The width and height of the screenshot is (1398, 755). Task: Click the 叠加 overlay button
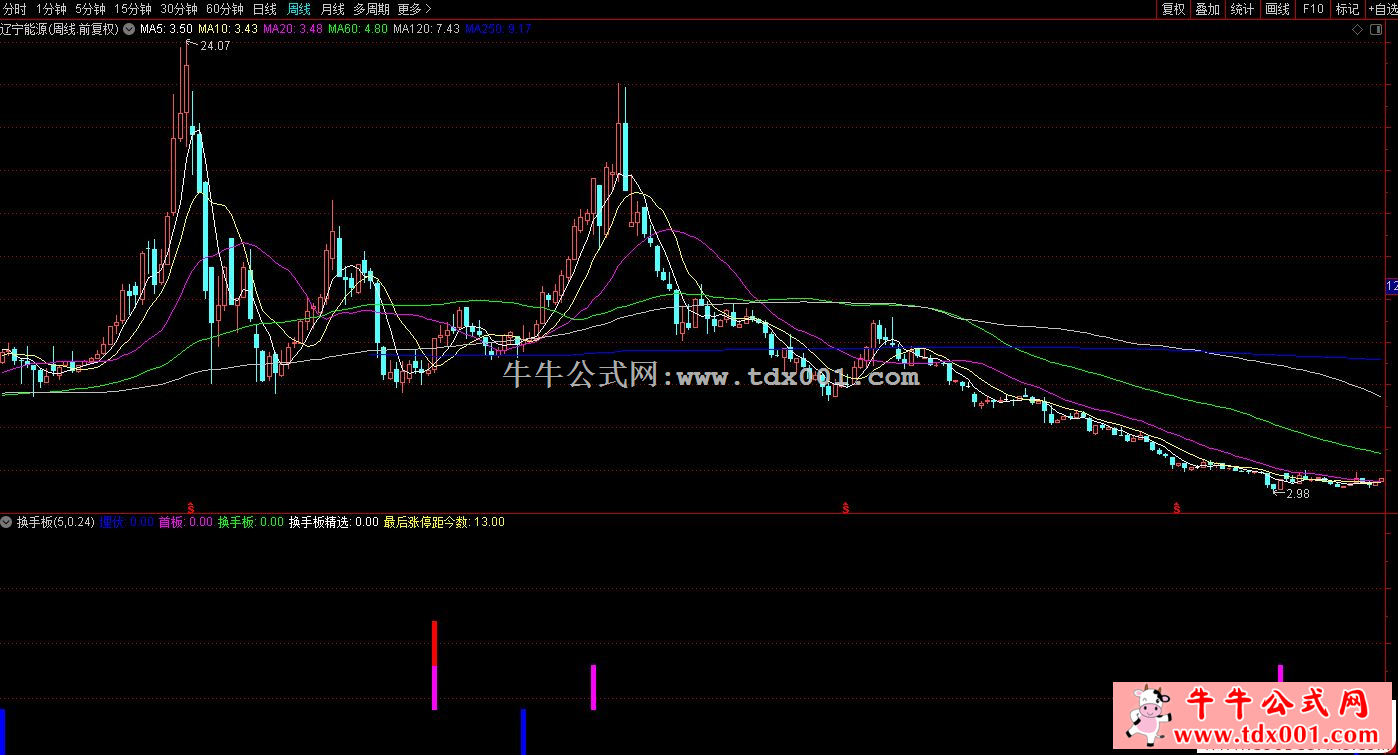(x=1208, y=9)
